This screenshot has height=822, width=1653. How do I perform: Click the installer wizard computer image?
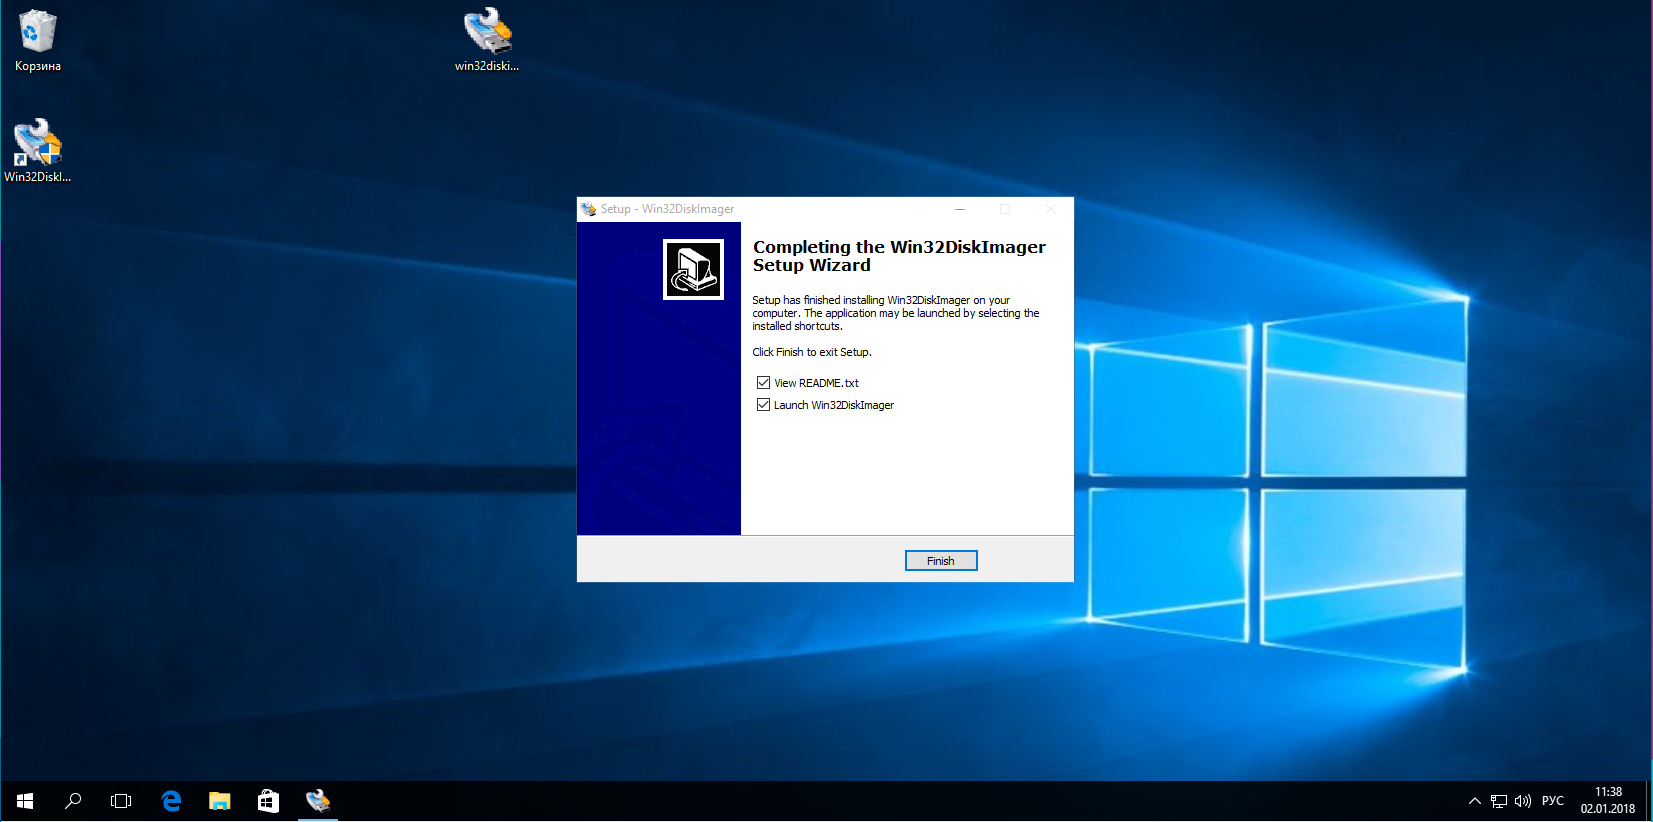tap(693, 269)
